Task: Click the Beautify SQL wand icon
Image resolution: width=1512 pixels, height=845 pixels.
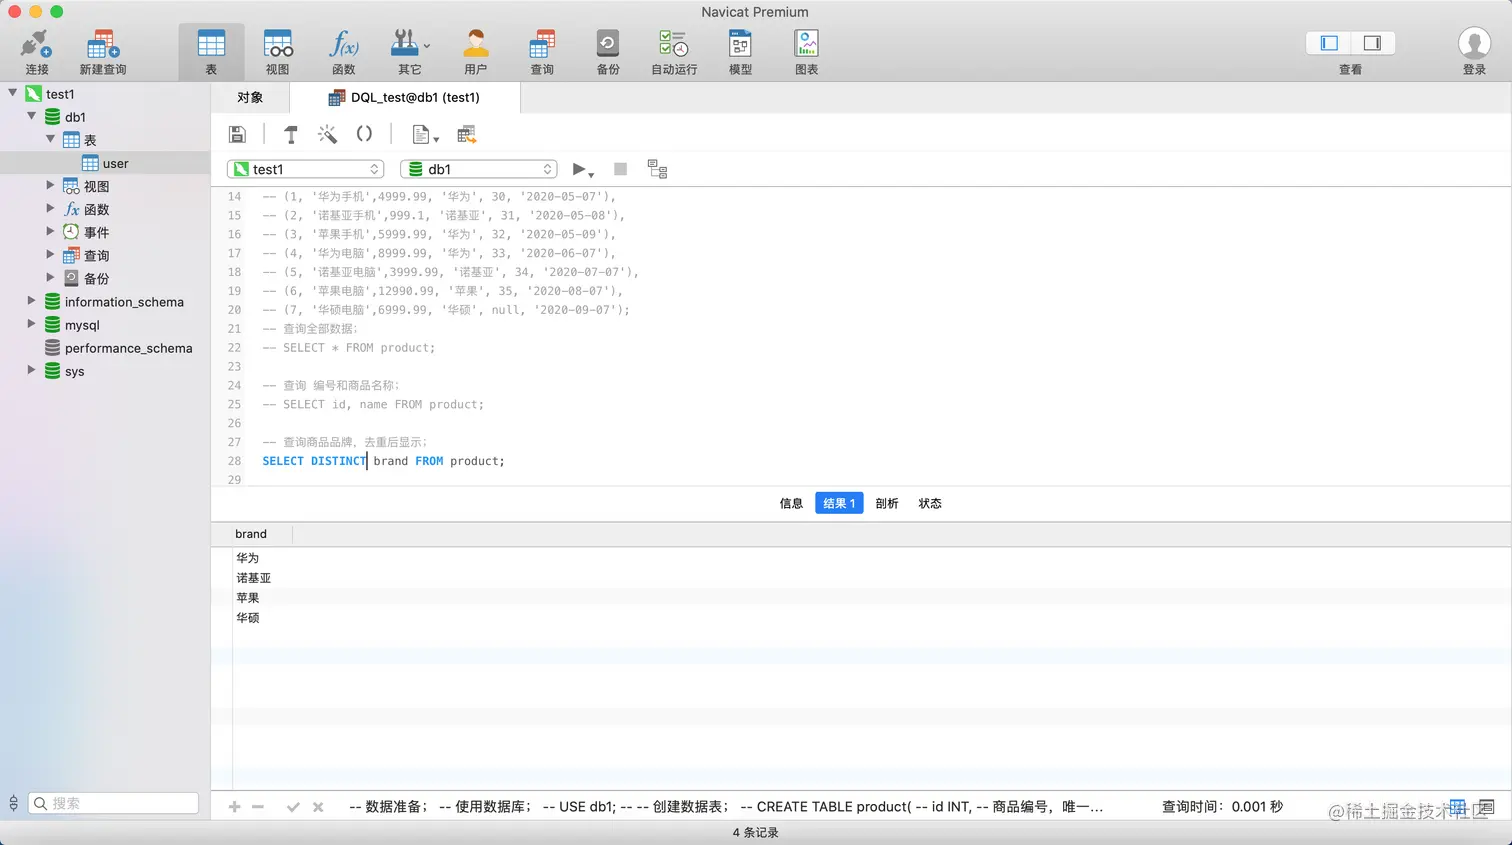Action: [x=327, y=134]
